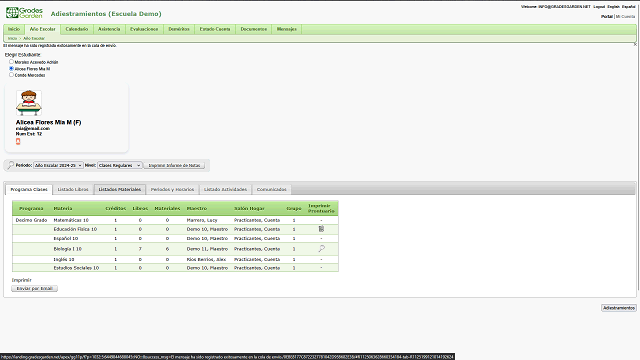The image size is (640, 360).
Task: Switch to the Listado Actividades tab
Action: click(x=225, y=189)
